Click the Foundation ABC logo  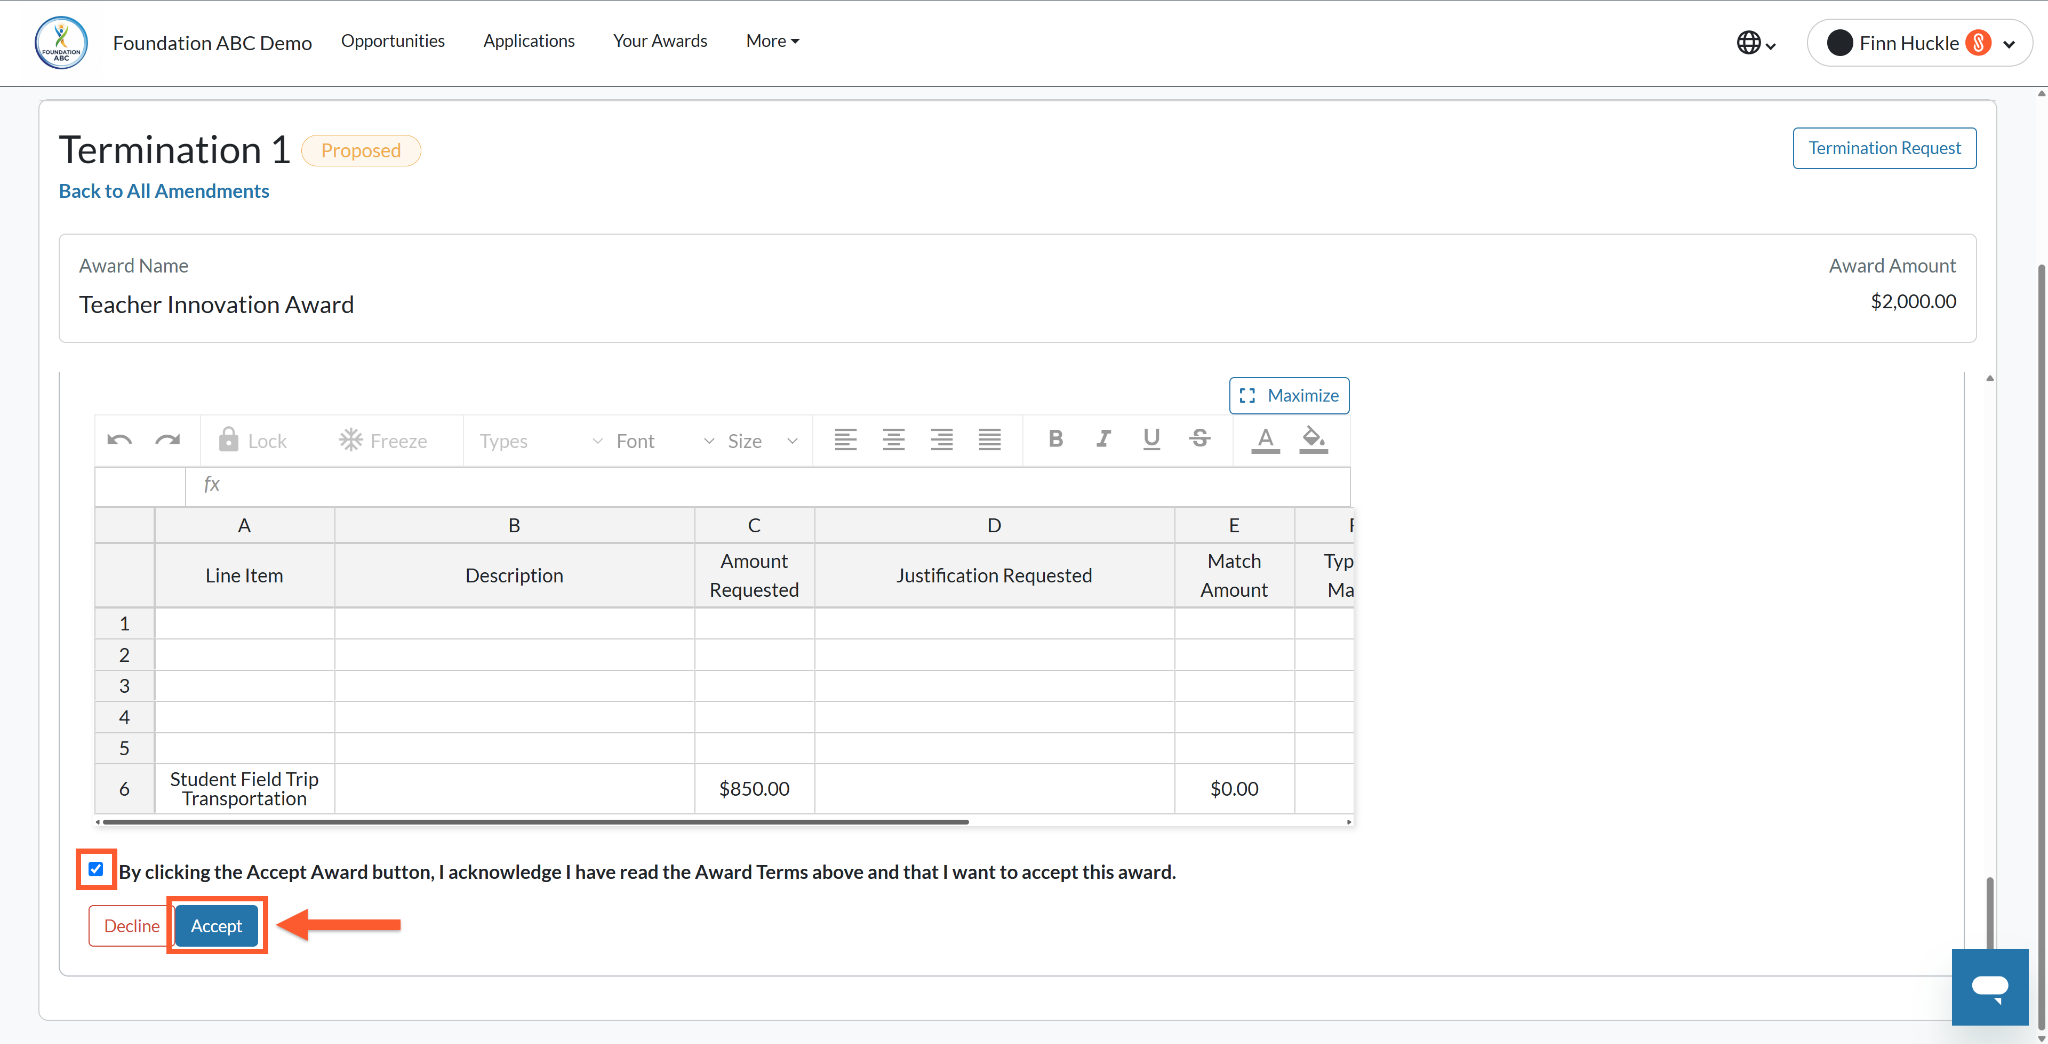pyautogui.click(x=61, y=43)
